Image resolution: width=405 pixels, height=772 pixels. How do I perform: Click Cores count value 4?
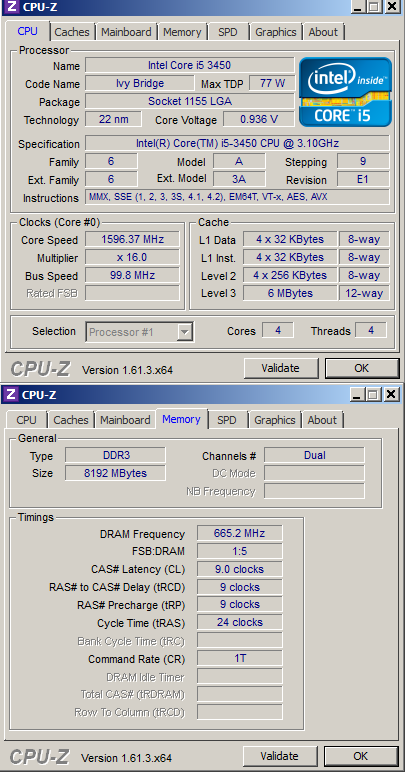278,330
